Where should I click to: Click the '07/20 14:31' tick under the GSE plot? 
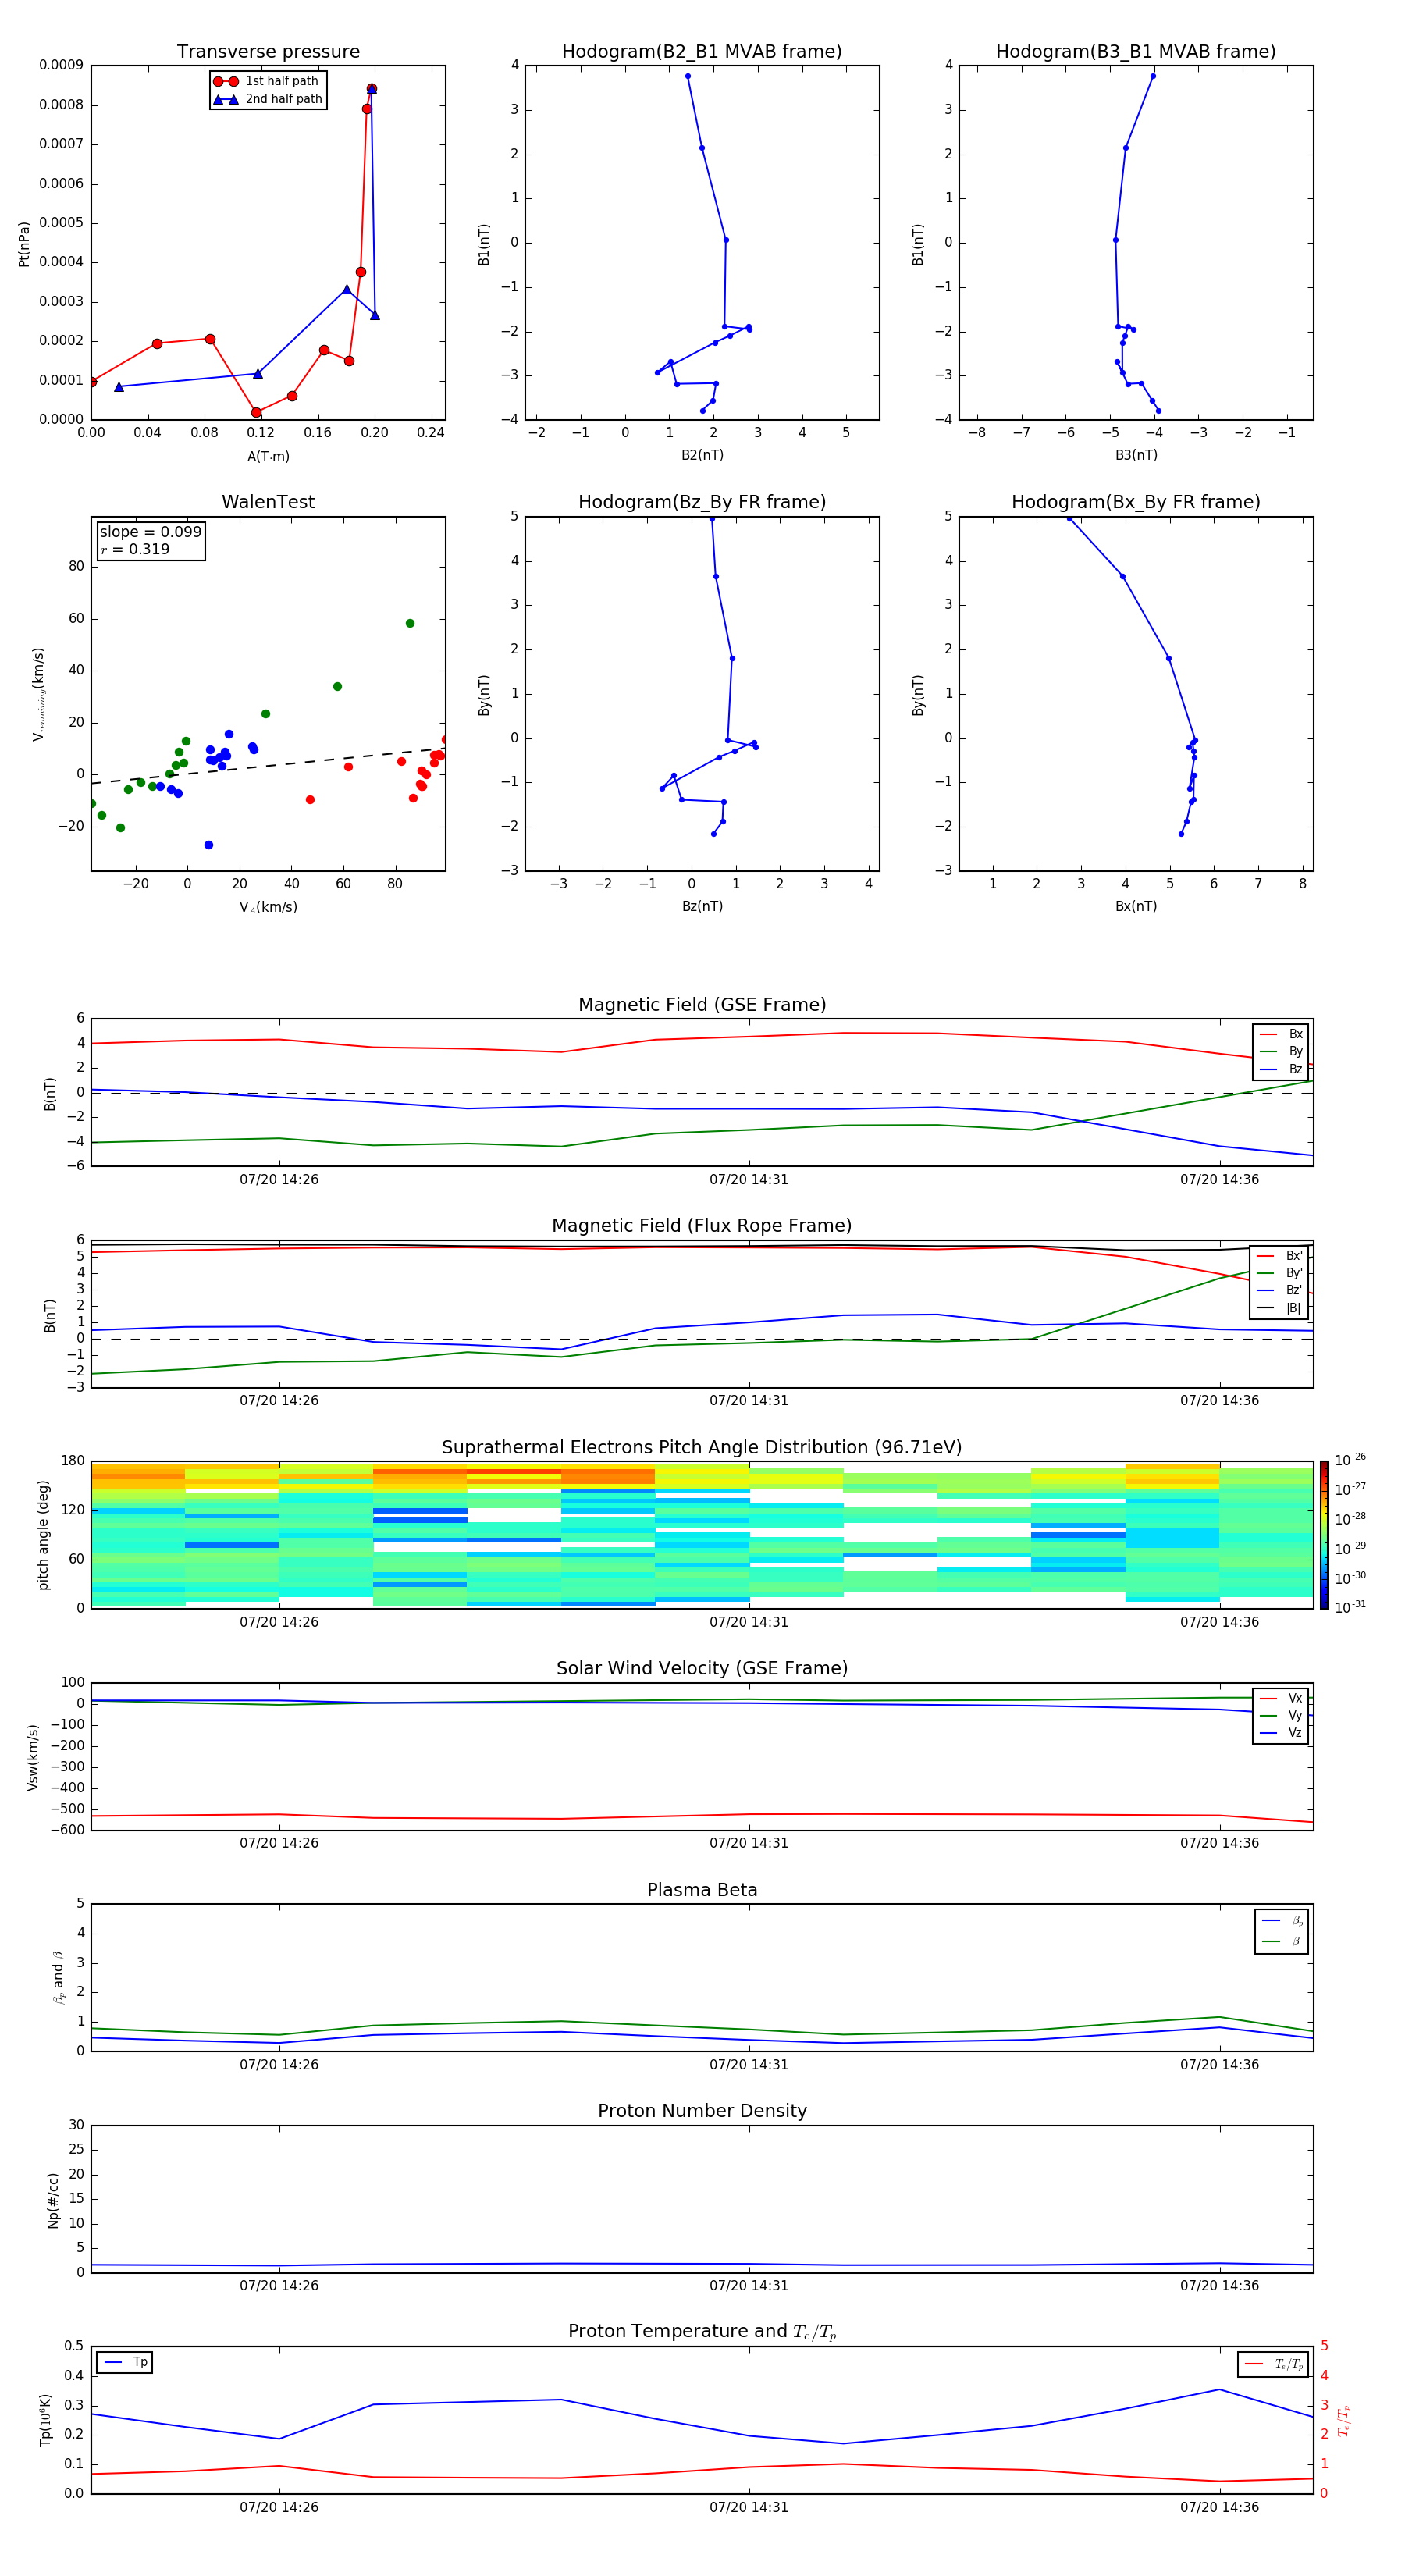coord(749,1179)
